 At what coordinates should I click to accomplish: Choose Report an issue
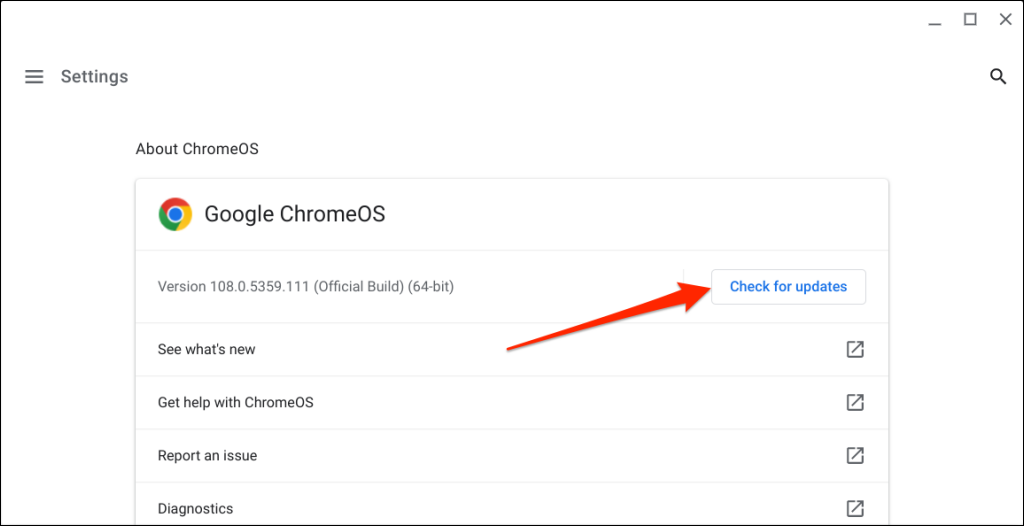tap(207, 455)
